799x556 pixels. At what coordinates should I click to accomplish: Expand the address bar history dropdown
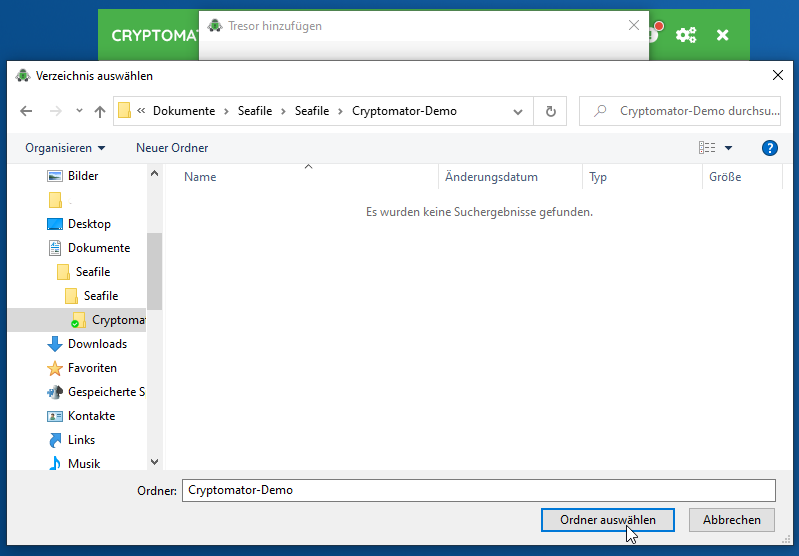(x=518, y=112)
